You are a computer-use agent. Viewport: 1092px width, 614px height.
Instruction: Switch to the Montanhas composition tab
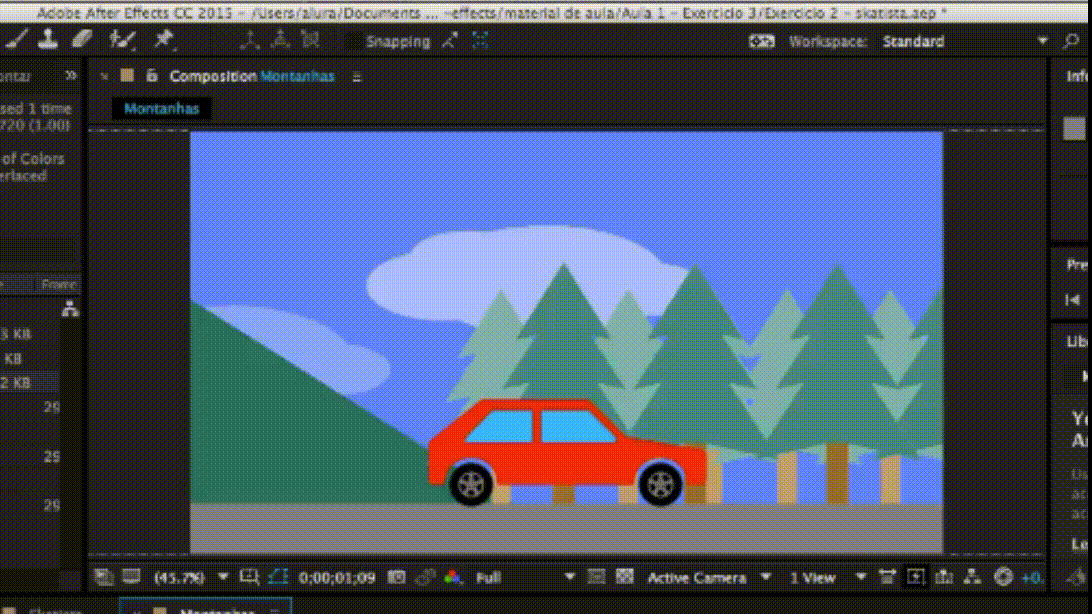[x=161, y=108]
